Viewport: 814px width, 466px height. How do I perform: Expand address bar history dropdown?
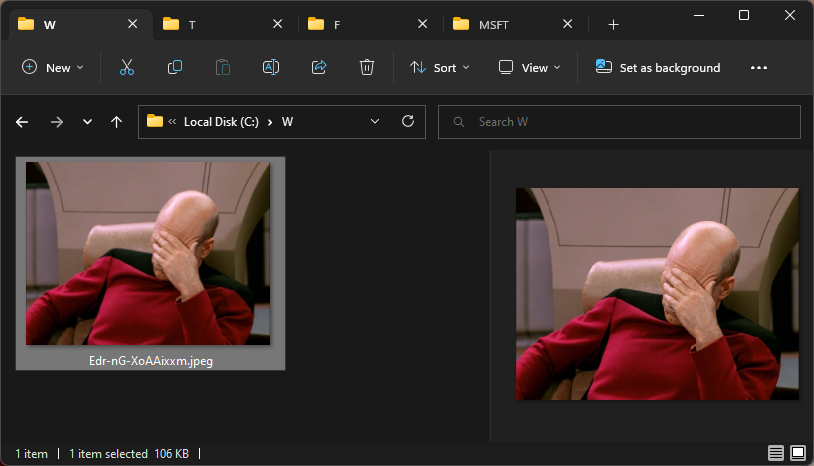tap(375, 121)
